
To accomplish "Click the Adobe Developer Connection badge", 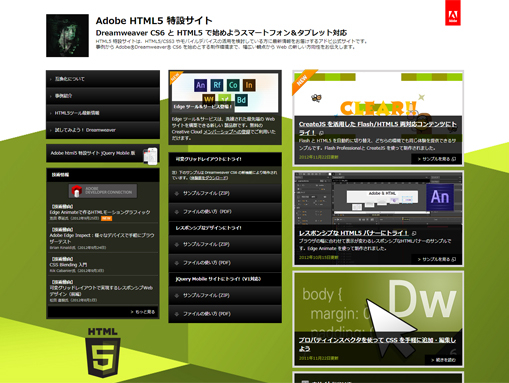I will (x=103, y=191).
